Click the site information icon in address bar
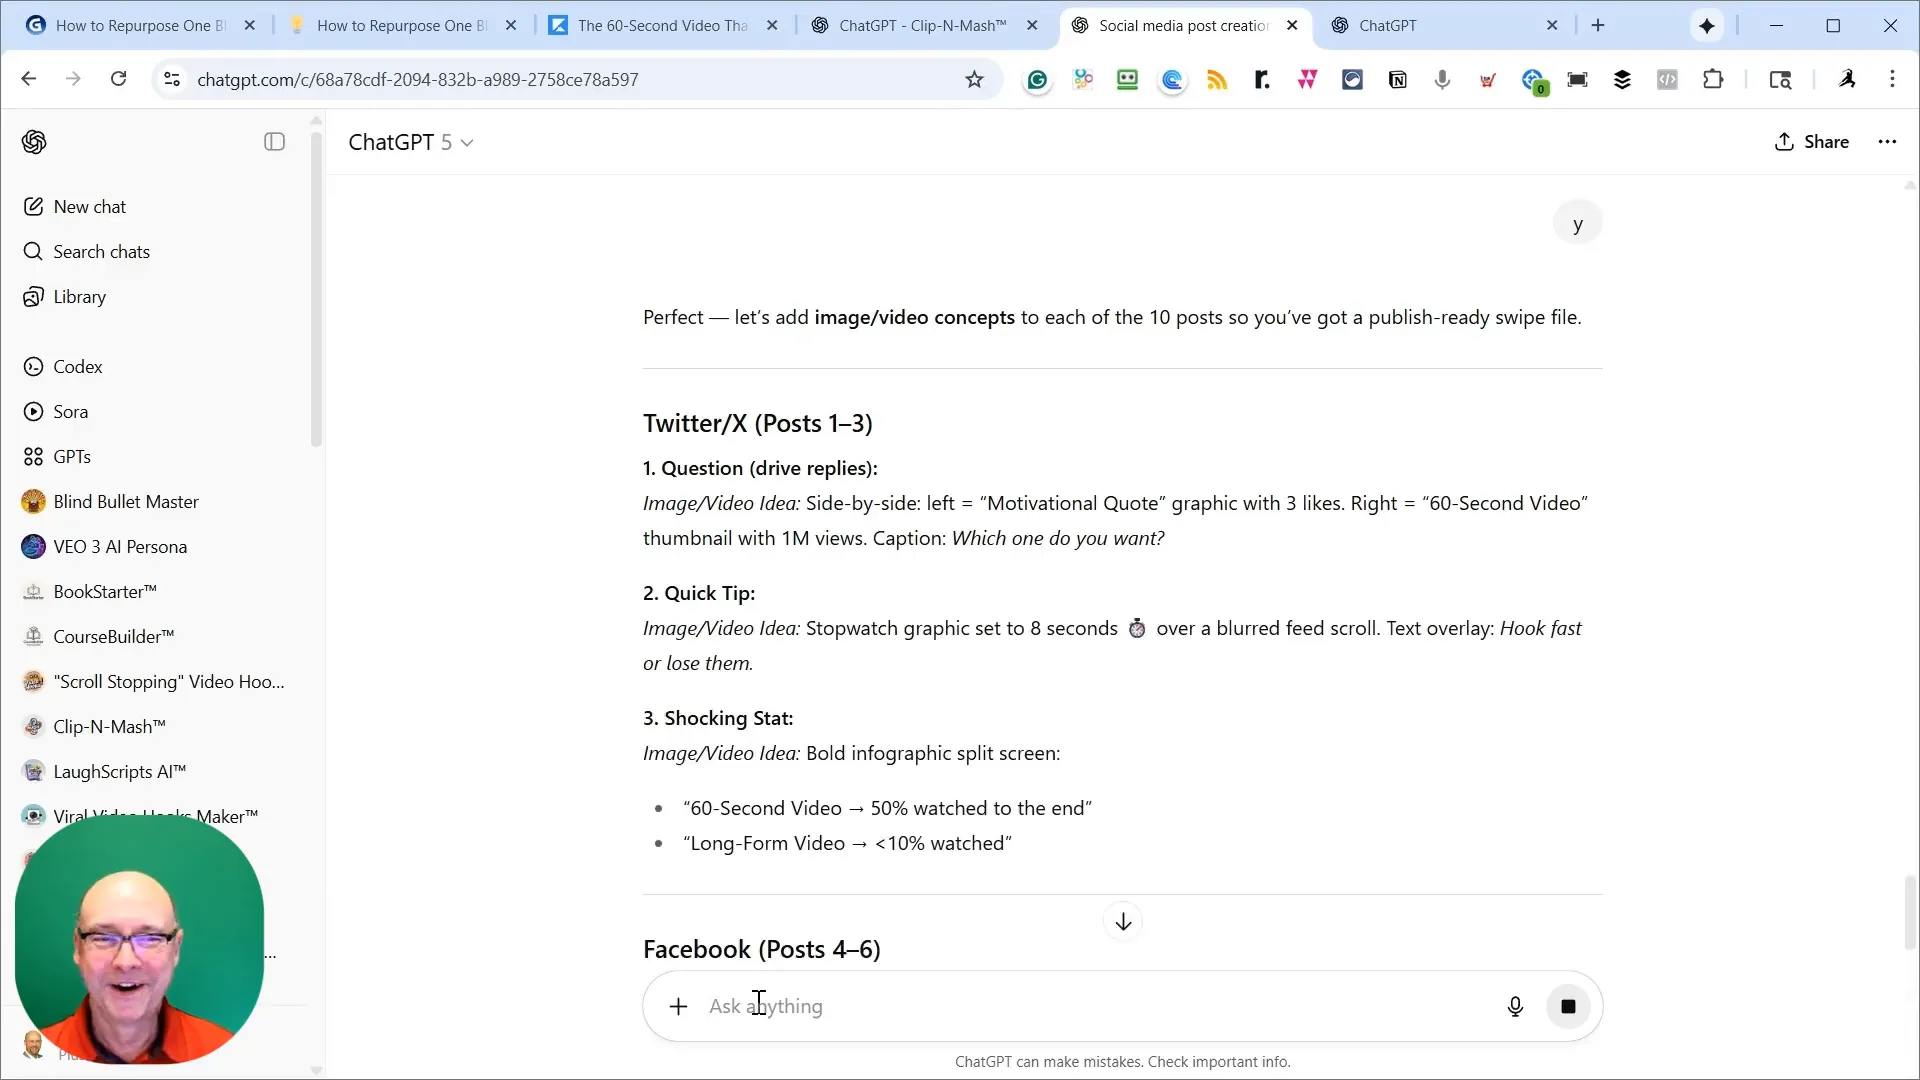This screenshot has width=1920, height=1080. coord(172,79)
